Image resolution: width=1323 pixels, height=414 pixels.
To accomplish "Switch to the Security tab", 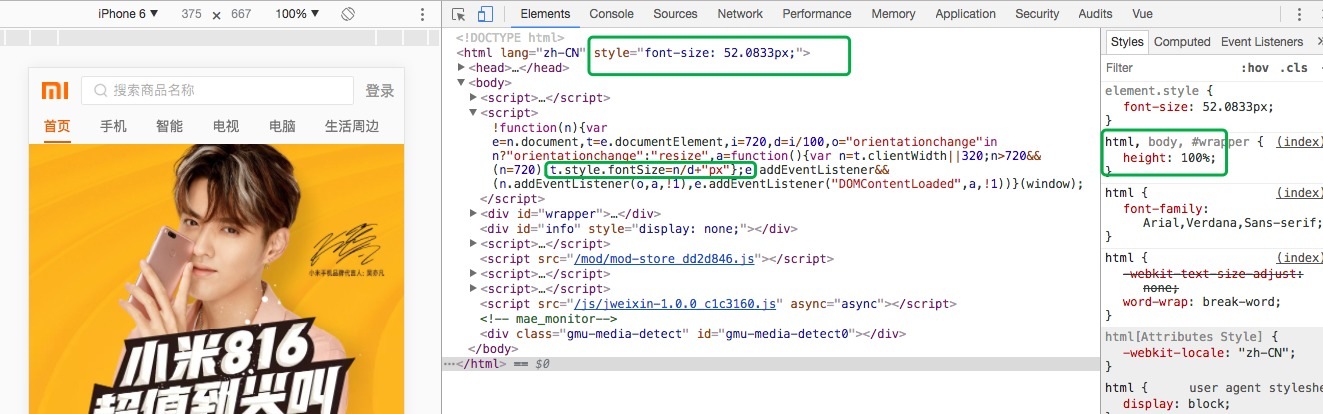I will point(1037,14).
